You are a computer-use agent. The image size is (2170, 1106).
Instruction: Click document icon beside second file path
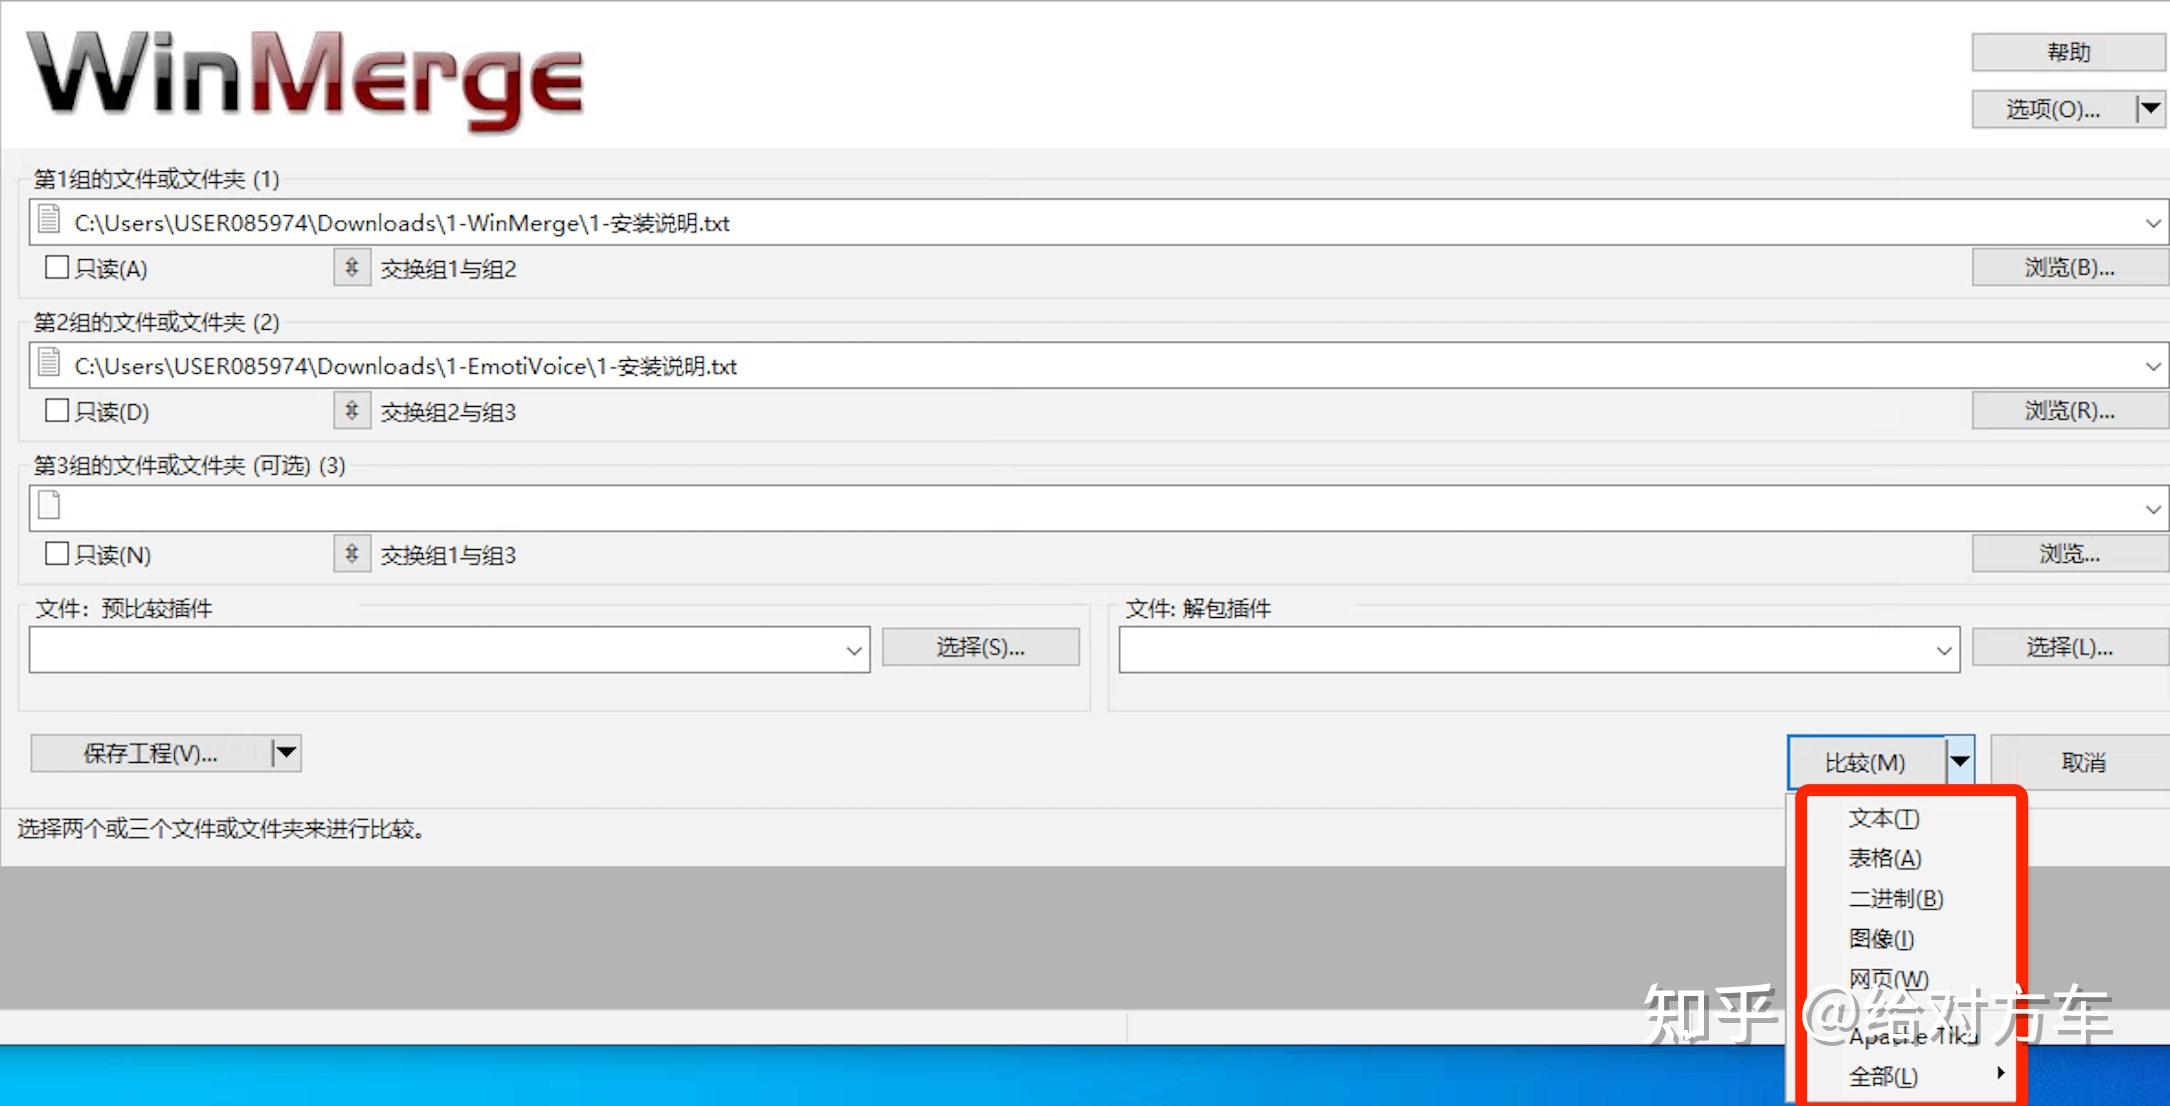coord(48,364)
